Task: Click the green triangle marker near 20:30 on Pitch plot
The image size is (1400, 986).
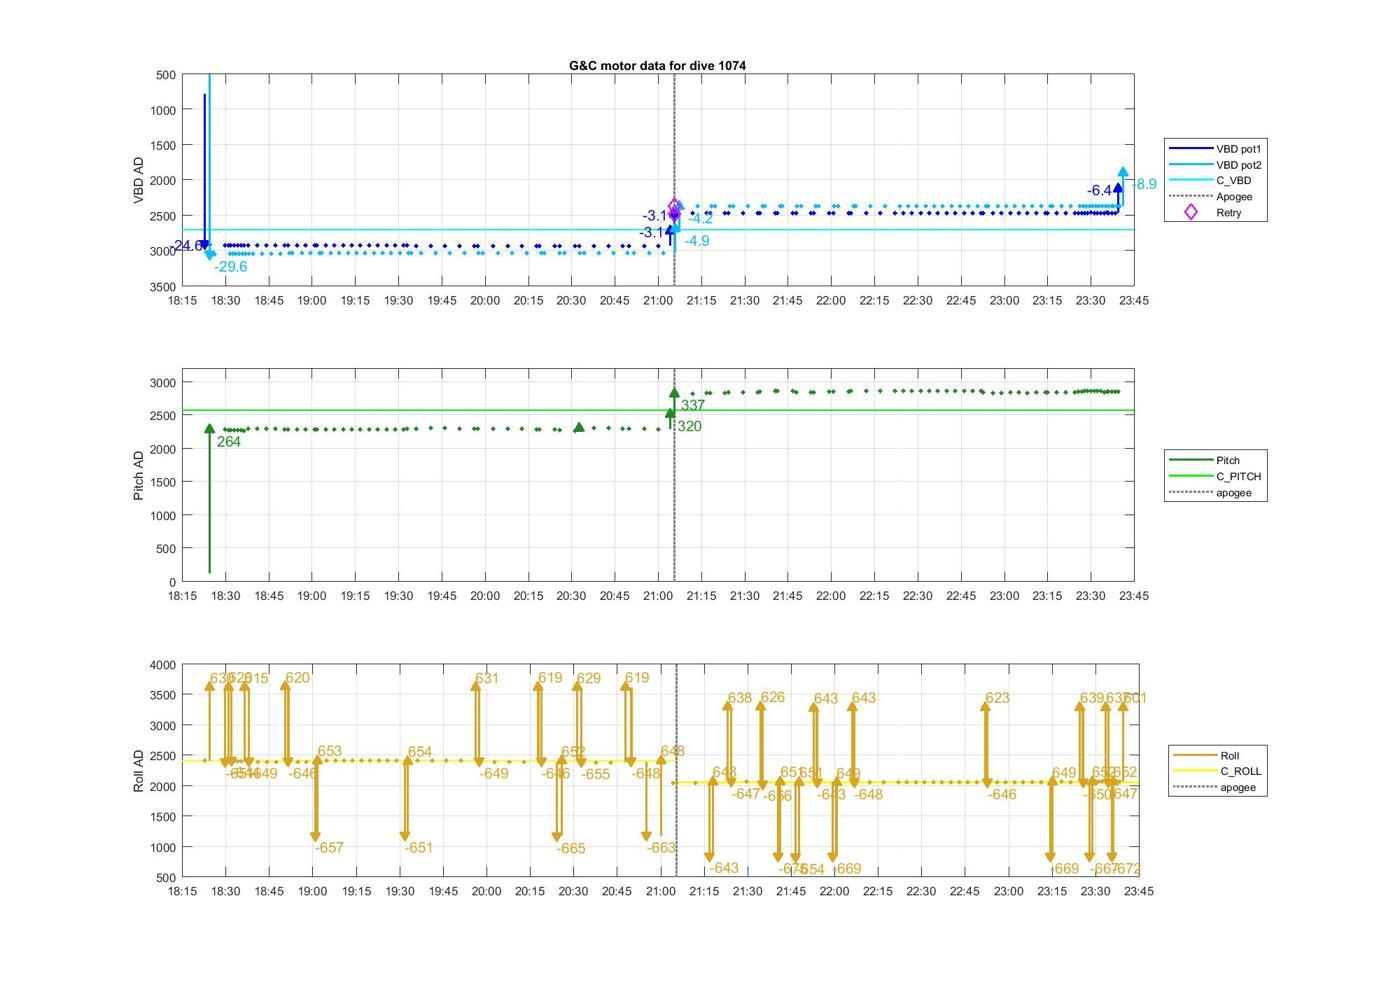Action: click(x=578, y=427)
